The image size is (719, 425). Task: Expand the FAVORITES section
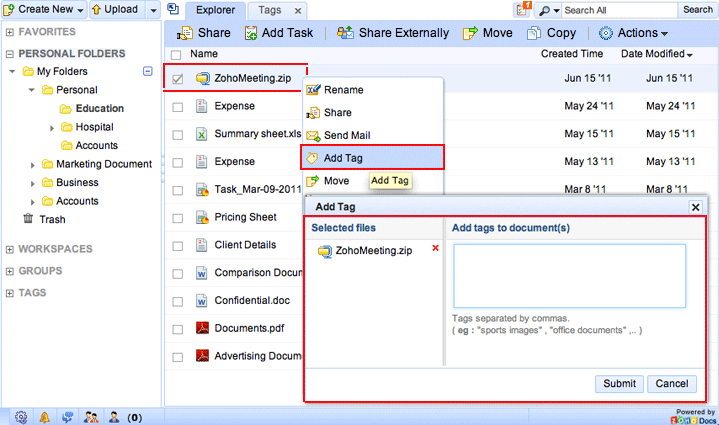click(x=9, y=32)
